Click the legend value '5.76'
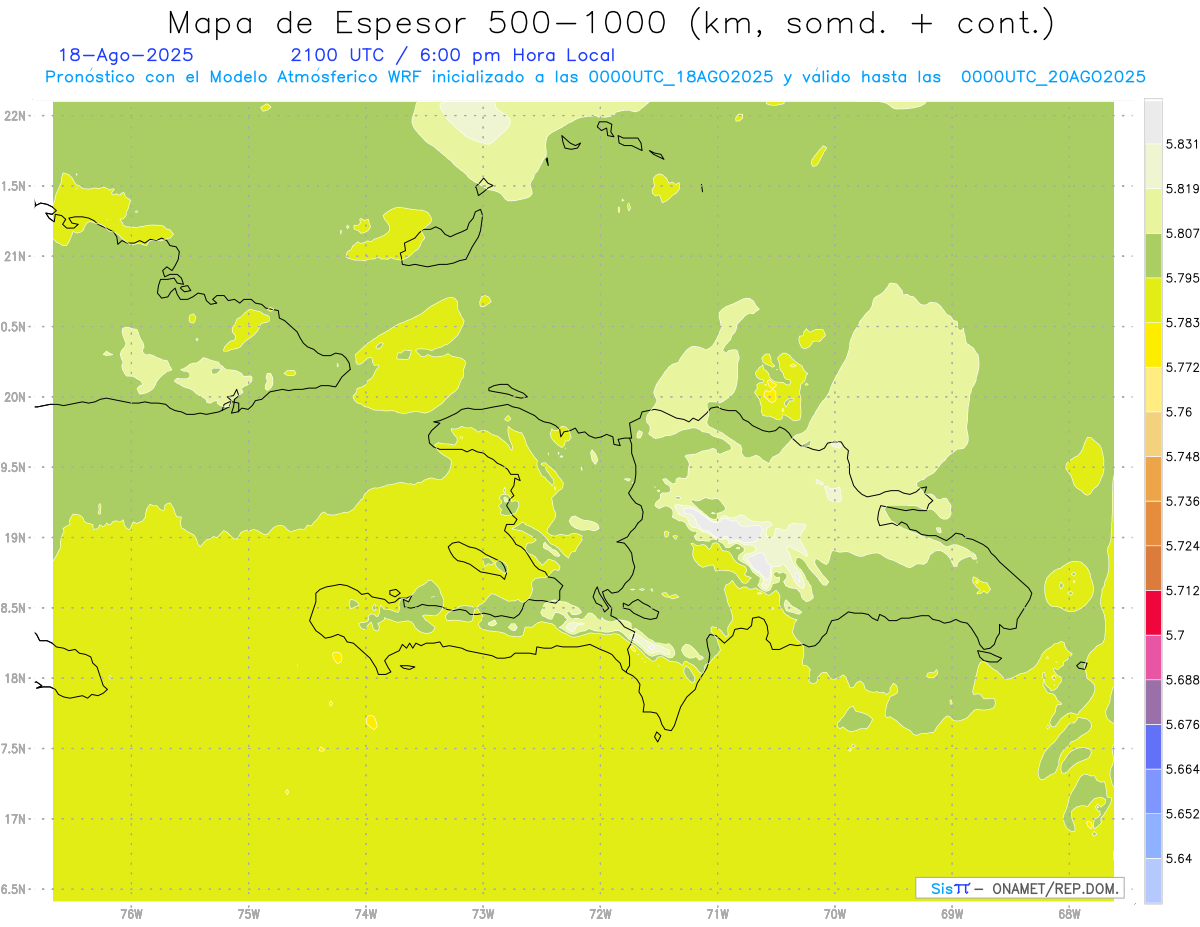The image size is (1200, 927). 1179,412
